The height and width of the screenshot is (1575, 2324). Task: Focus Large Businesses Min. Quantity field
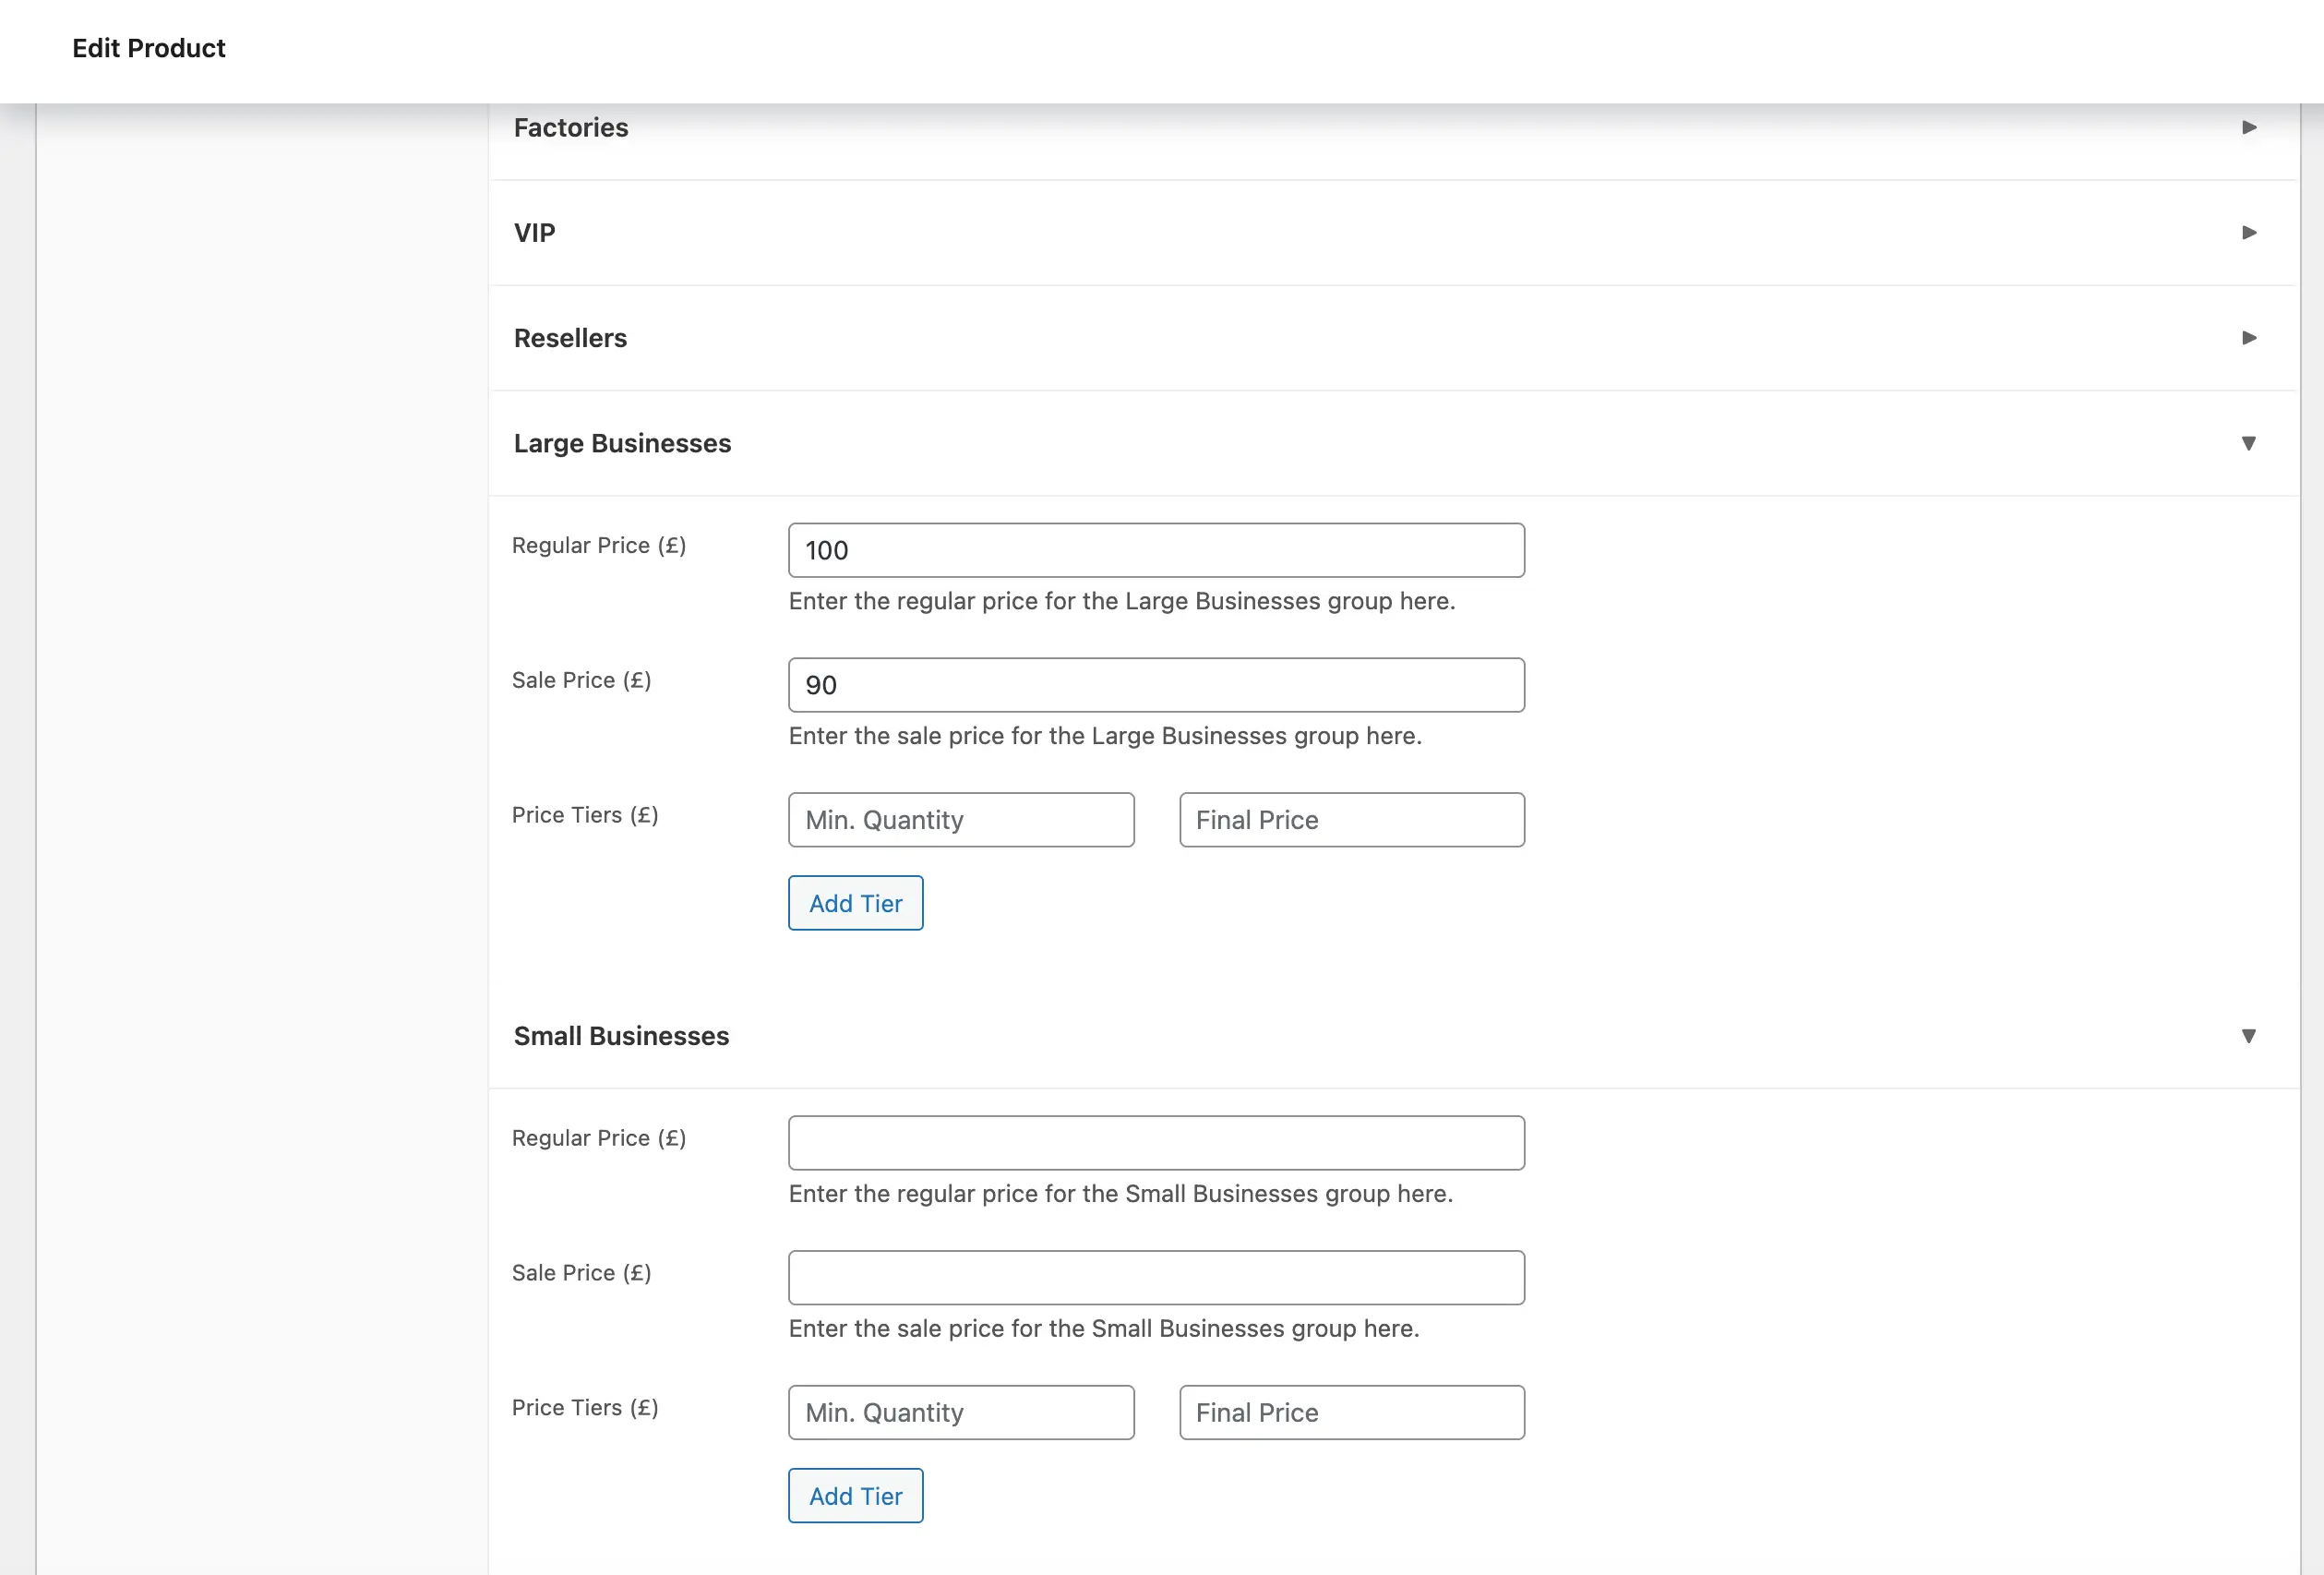[x=961, y=820]
